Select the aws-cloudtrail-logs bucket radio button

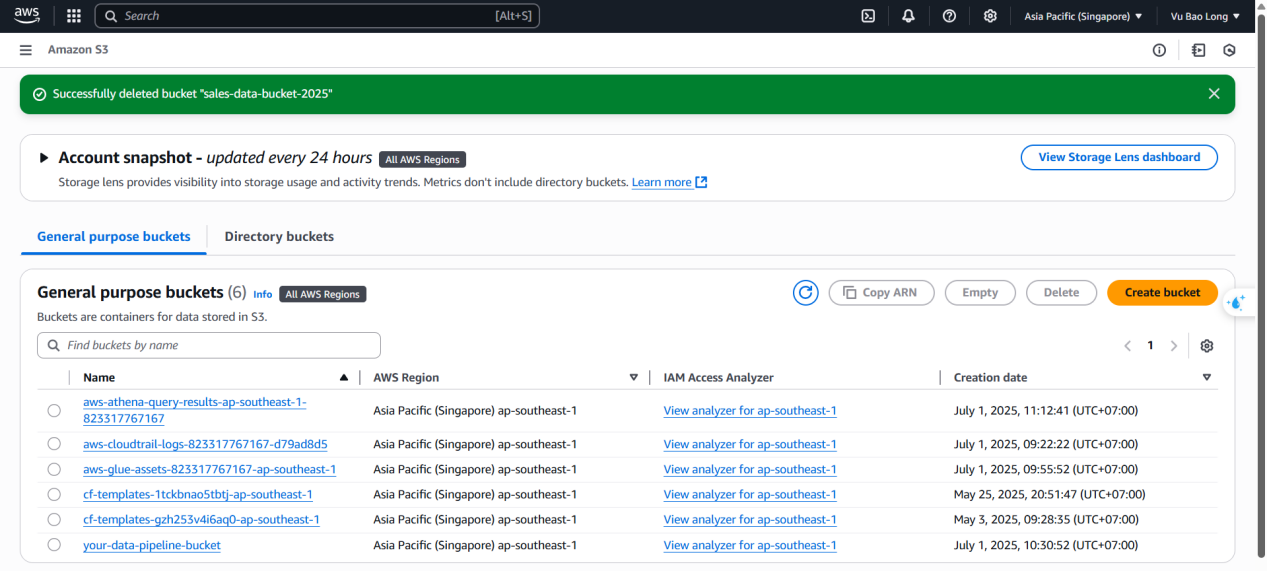point(54,444)
